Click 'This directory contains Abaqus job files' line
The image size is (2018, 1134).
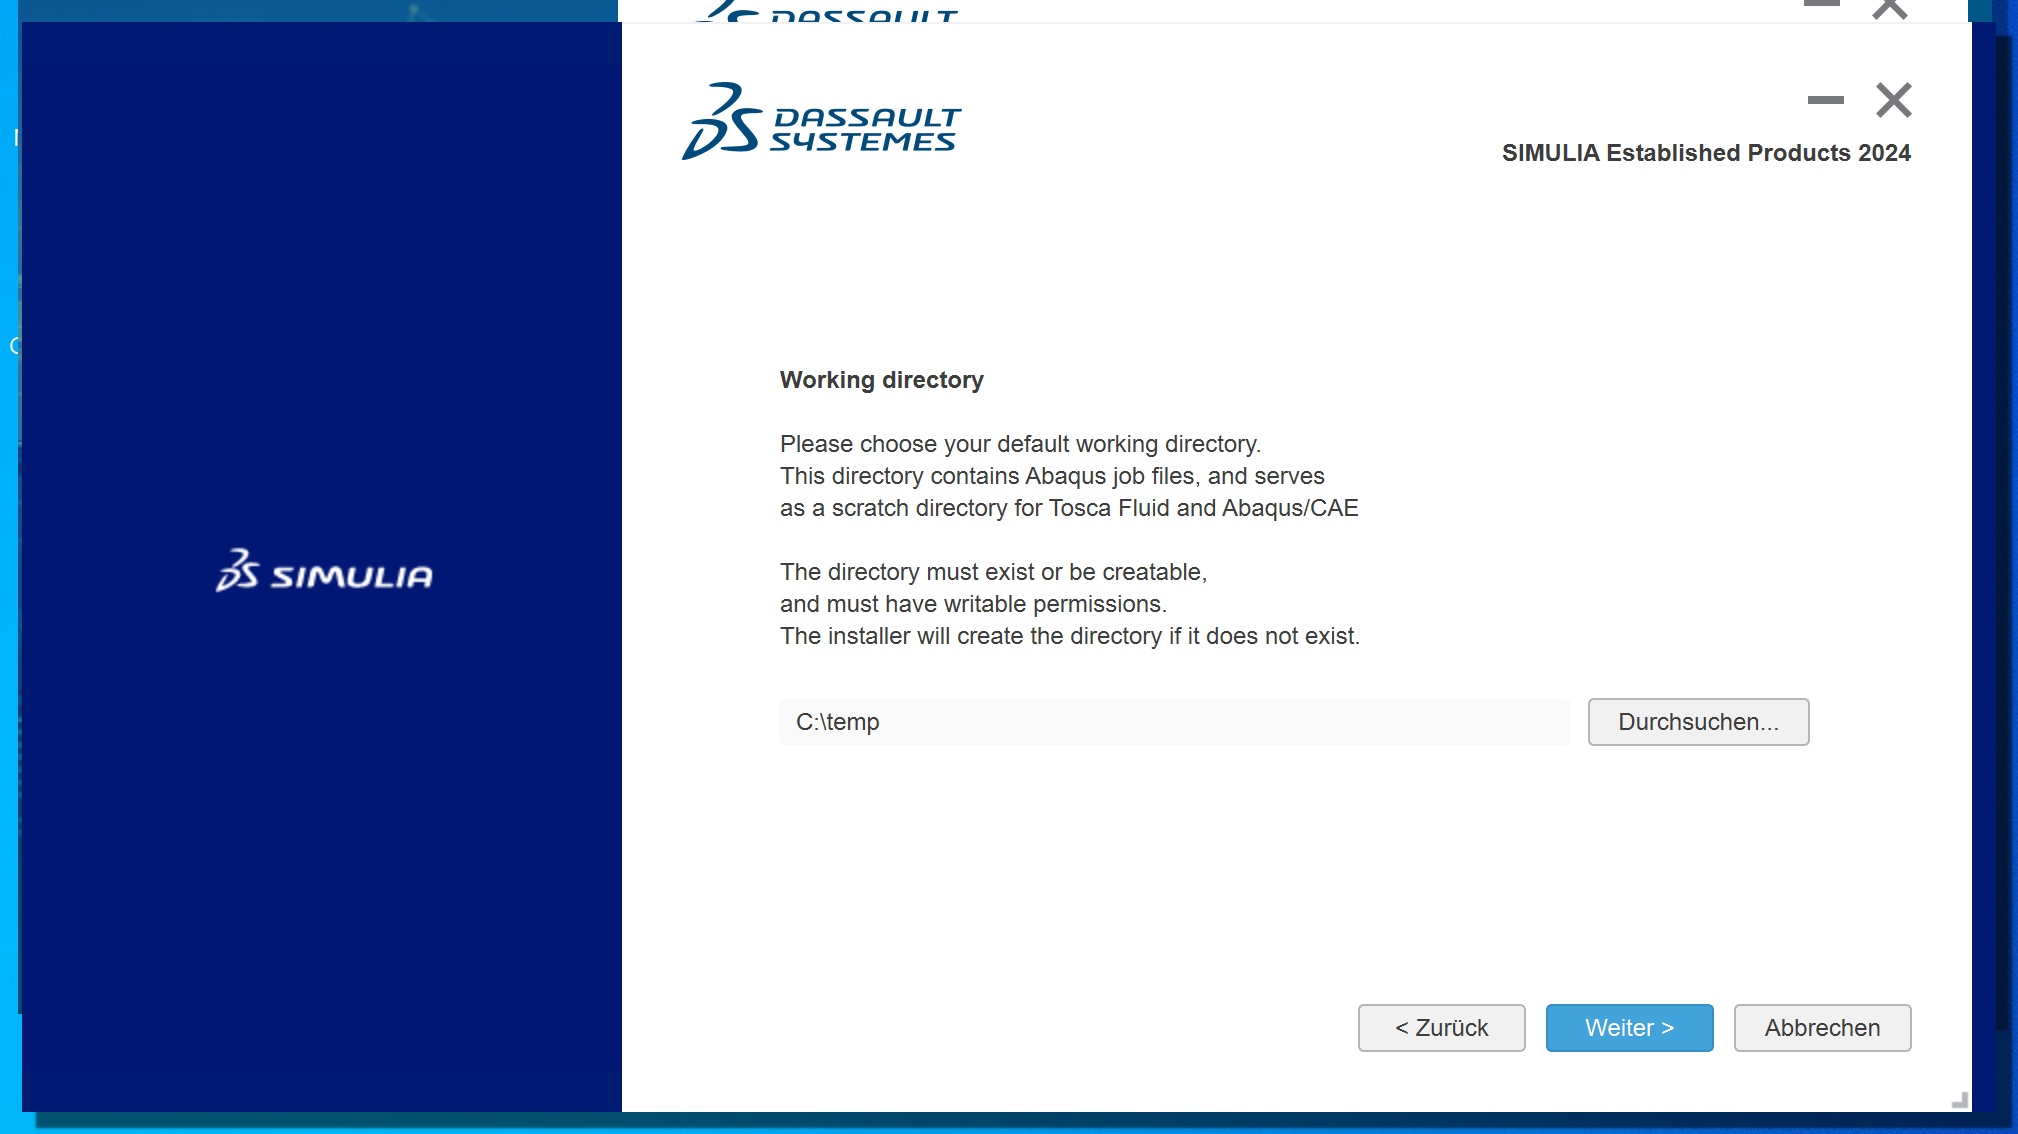pyautogui.click(x=1052, y=476)
